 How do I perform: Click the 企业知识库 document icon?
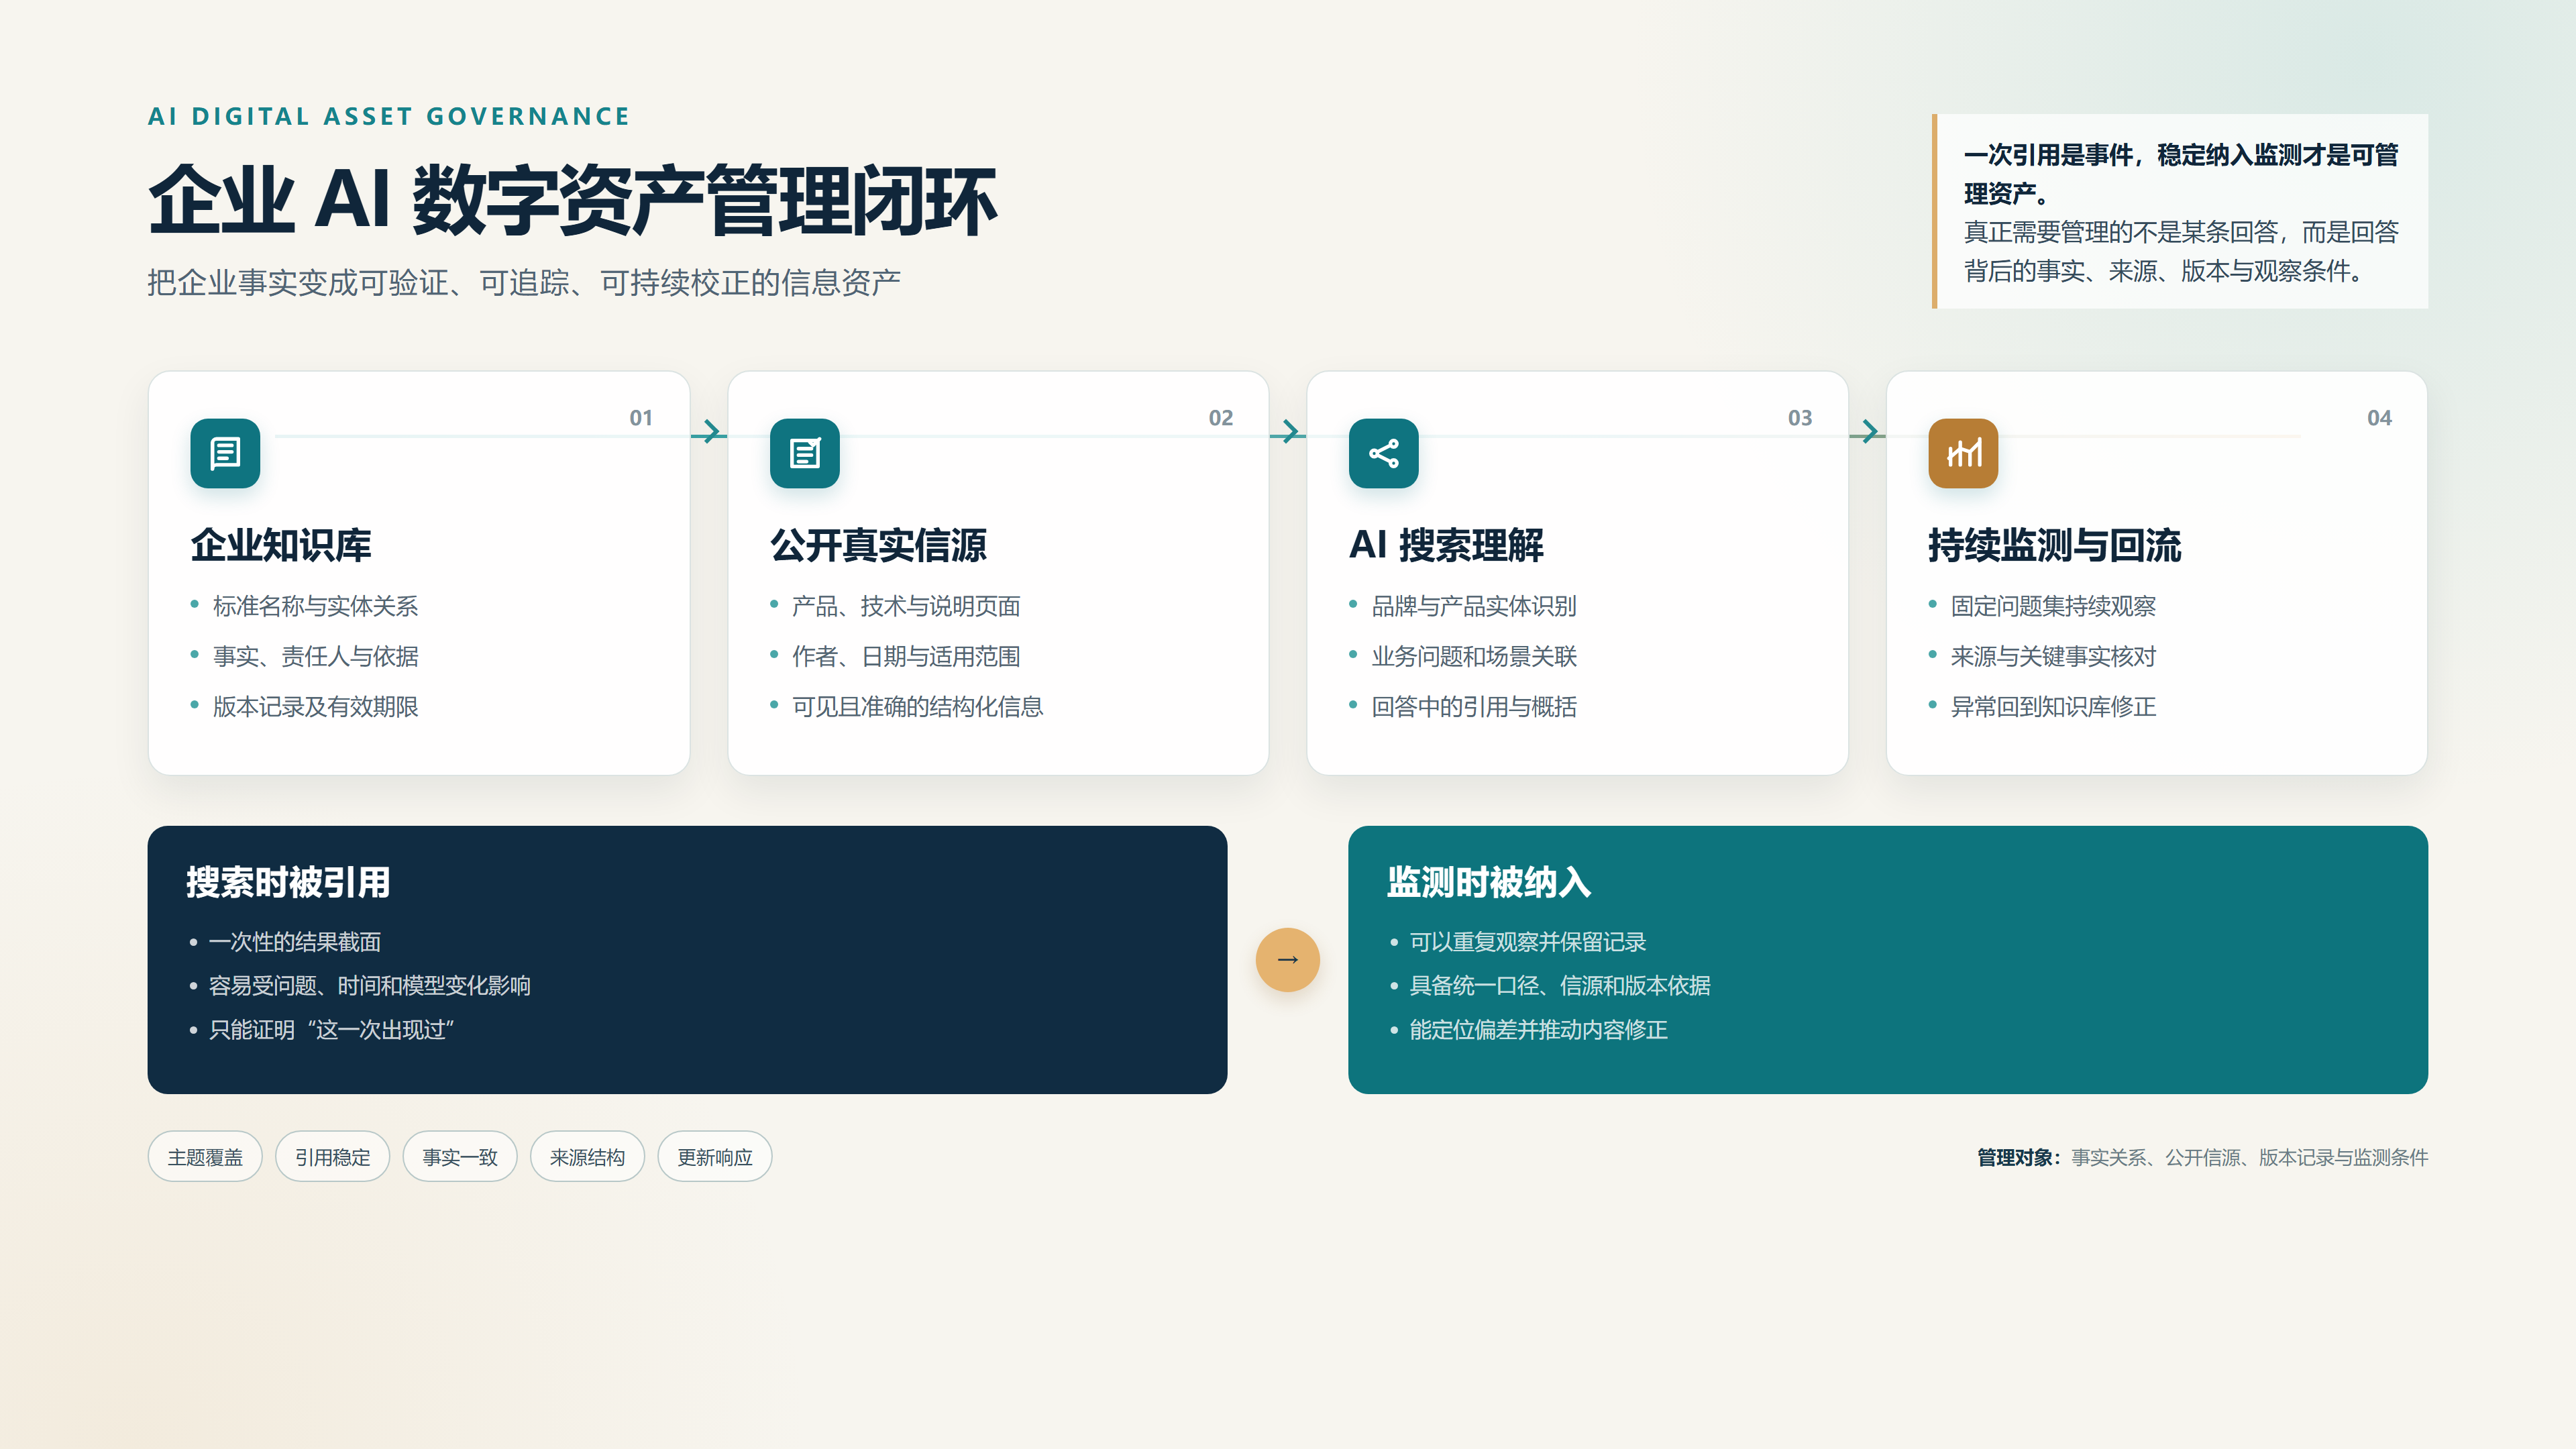(225, 453)
